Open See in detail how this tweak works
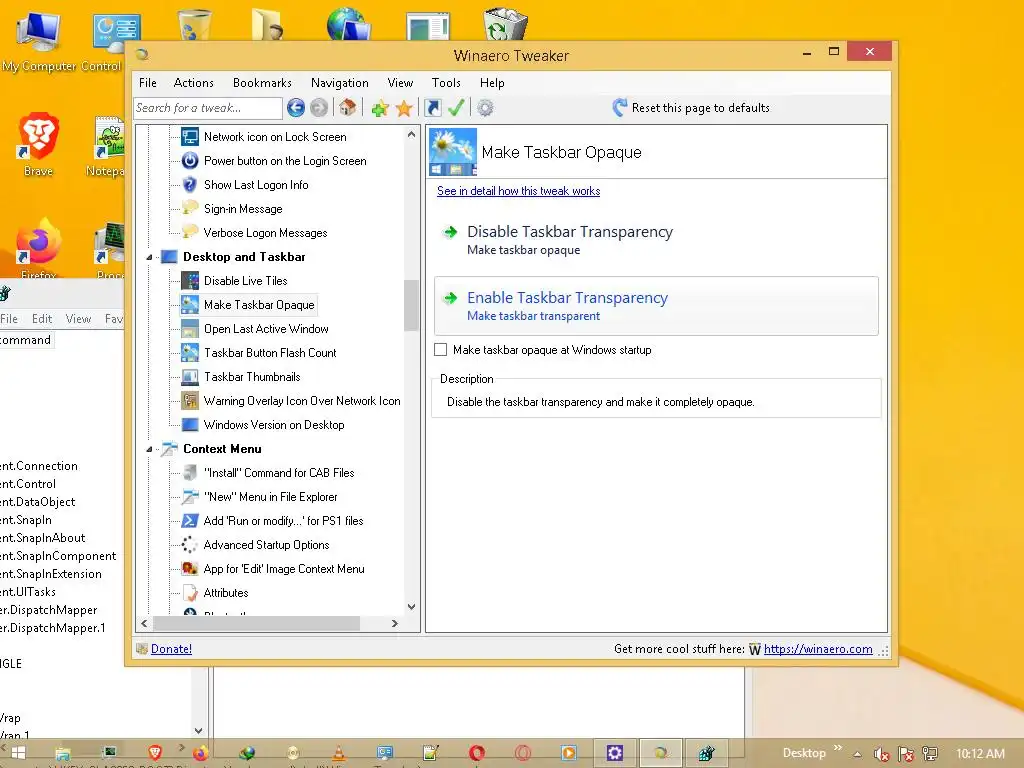 [519, 191]
